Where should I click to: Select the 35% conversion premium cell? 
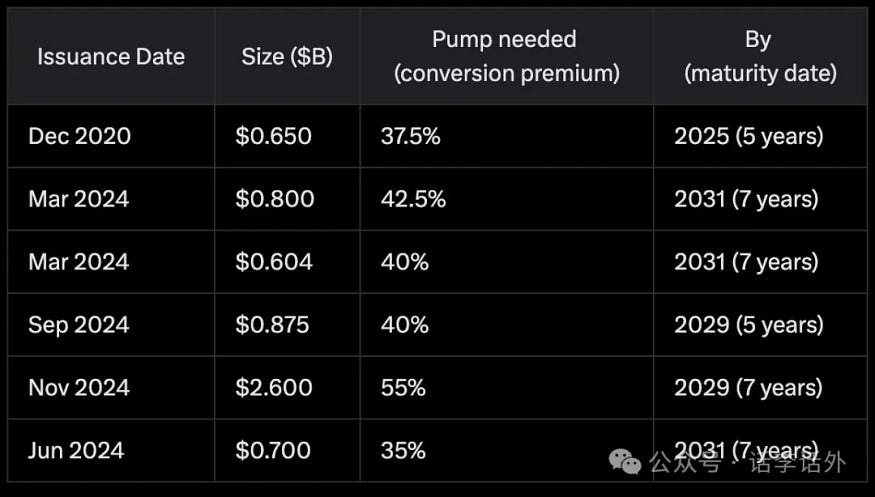(507, 450)
